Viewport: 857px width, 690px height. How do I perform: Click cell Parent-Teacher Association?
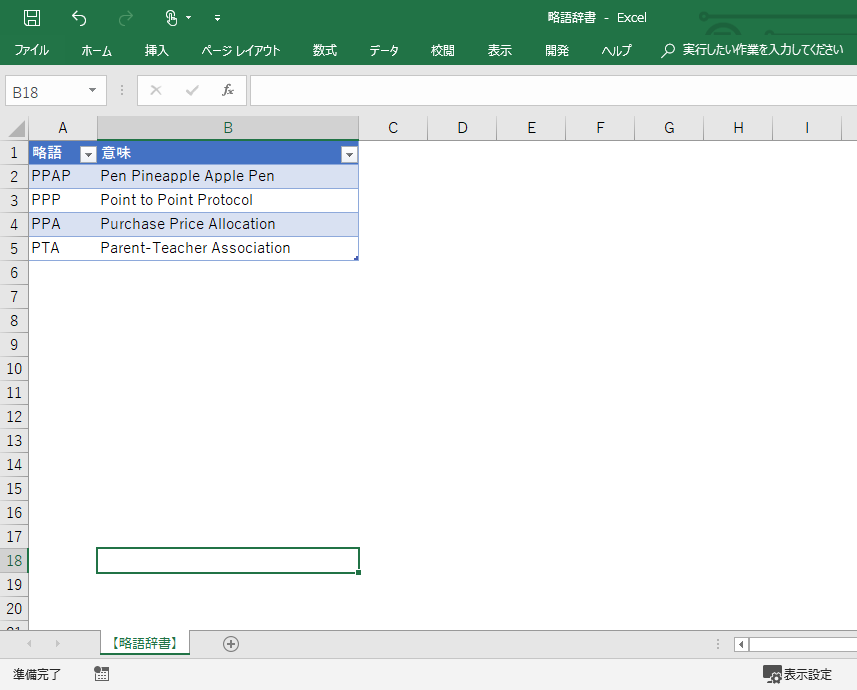coord(228,248)
